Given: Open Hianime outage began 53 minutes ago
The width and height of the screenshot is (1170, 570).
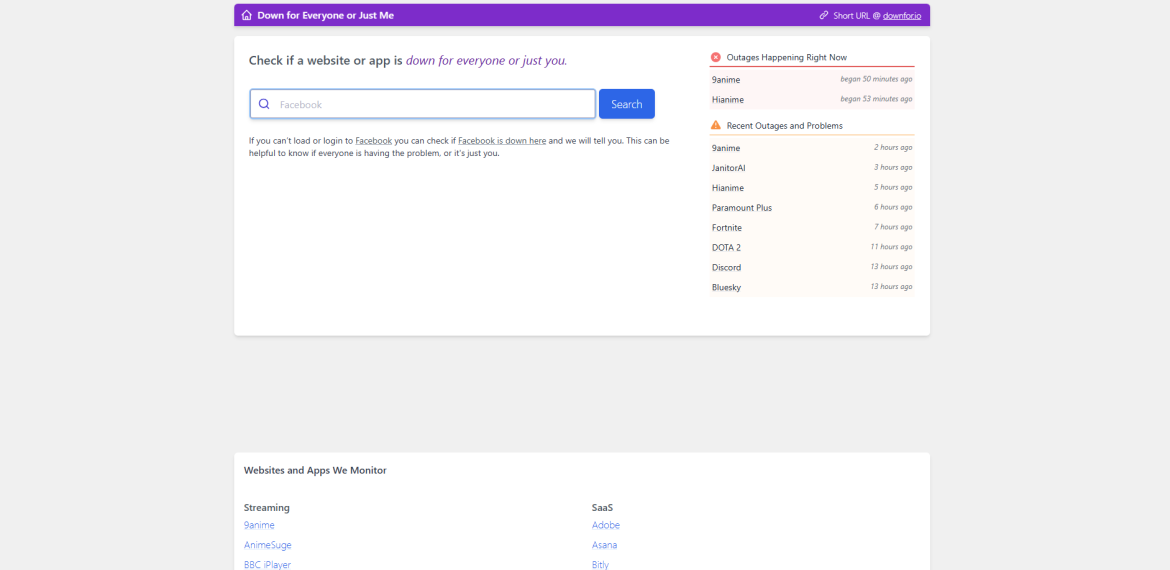Looking at the screenshot, I should pyautogui.click(x=812, y=99).
